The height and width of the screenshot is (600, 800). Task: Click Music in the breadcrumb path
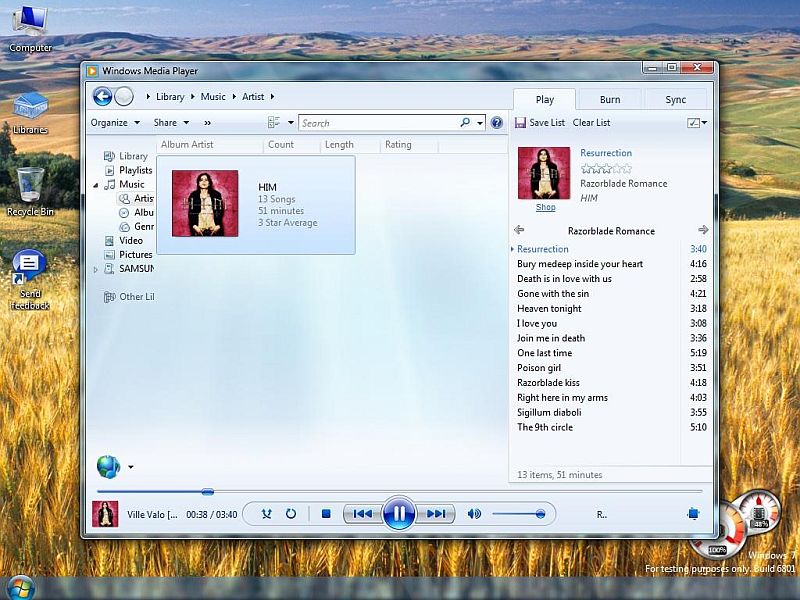coord(213,96)
